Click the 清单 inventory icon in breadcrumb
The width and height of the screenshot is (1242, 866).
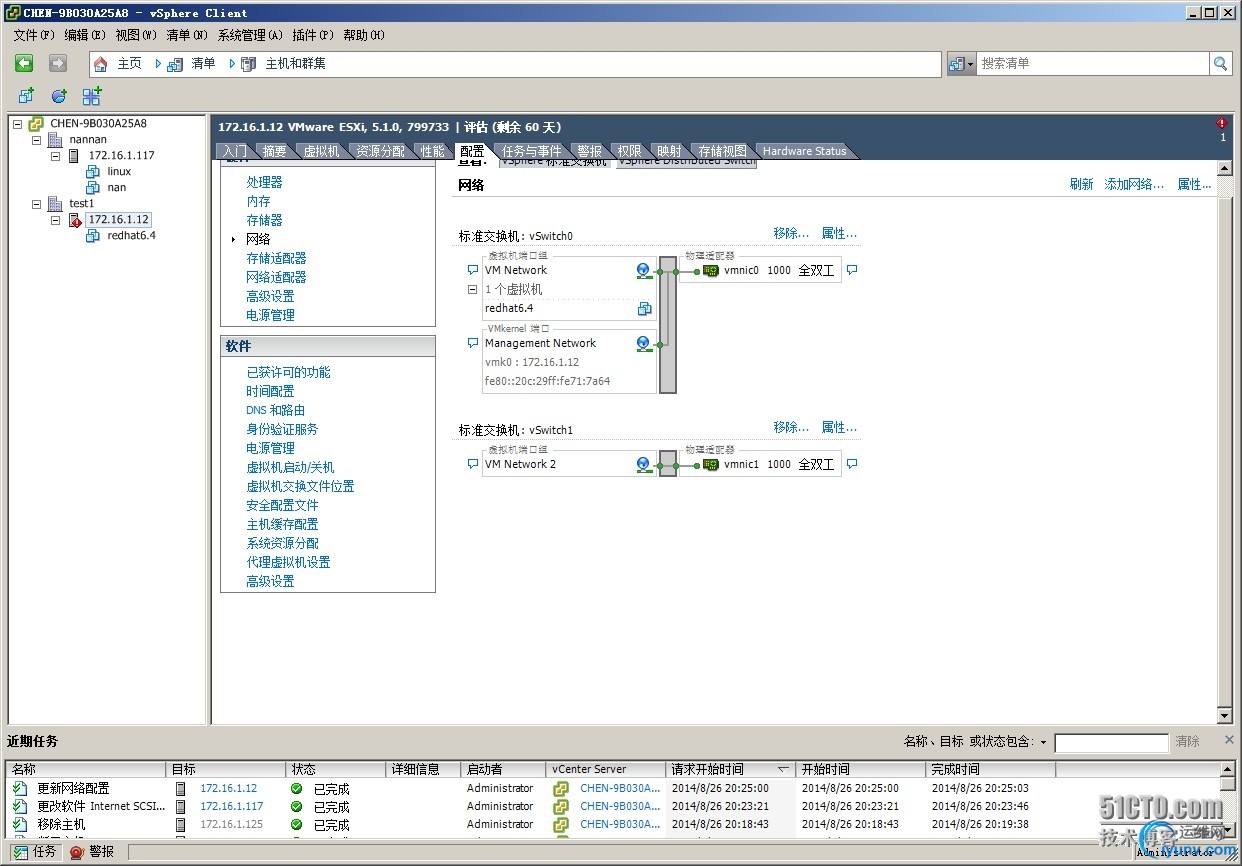[175, 64]
